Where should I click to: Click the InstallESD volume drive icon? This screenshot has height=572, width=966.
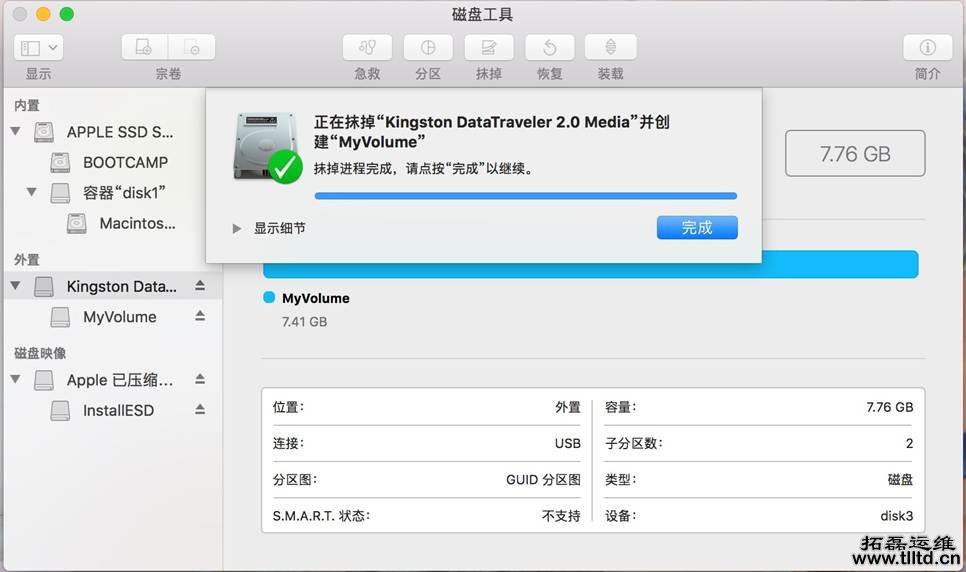pyautogui.click(x=60, y=410)
